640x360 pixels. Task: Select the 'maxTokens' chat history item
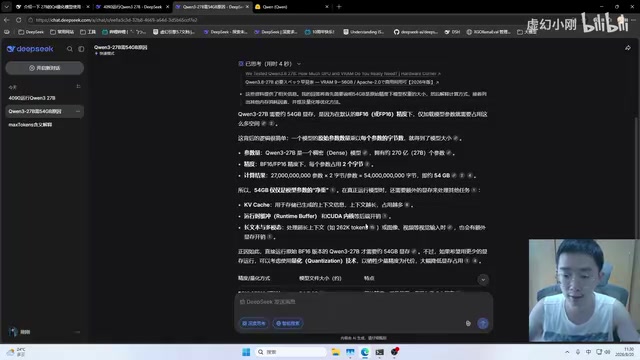(x=30, y=124)
